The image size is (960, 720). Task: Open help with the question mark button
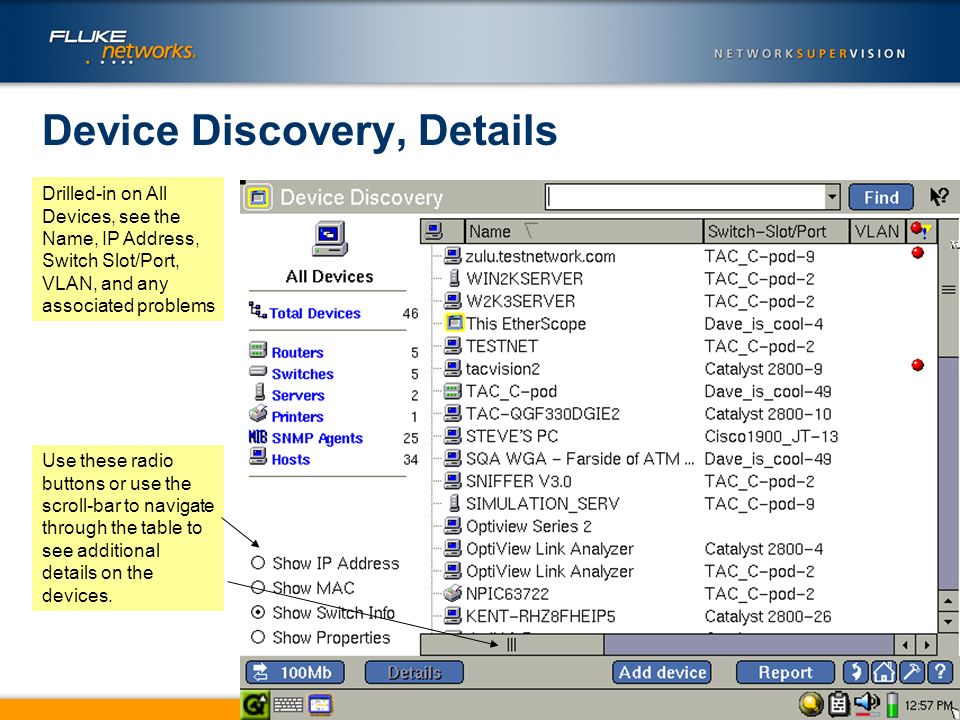click(940, 672)
